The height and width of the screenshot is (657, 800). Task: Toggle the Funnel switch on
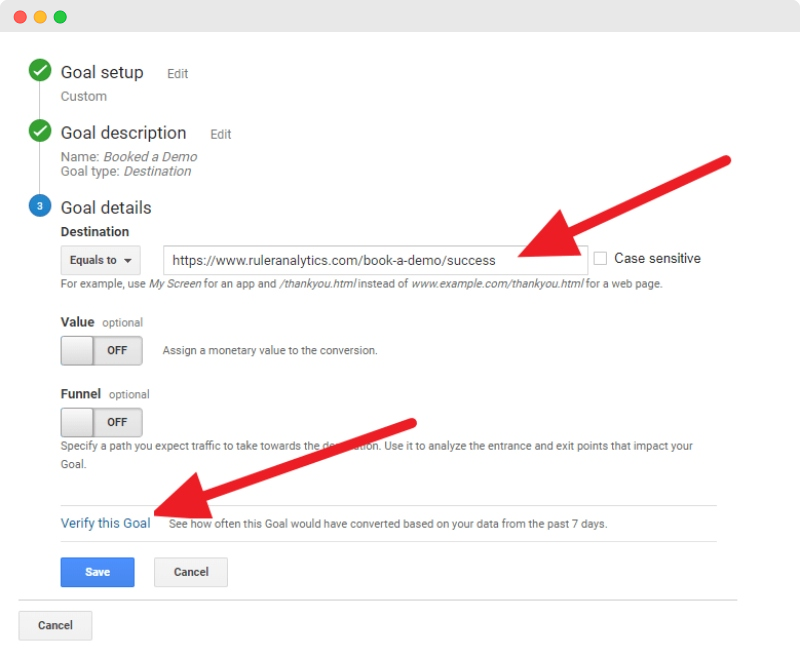point(102,422)
